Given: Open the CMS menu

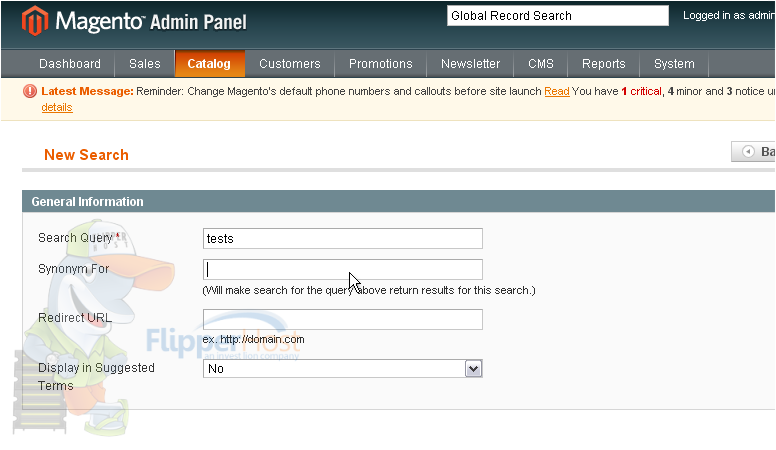Looking at the screenshot, I should pyautogui.click(x=541, y=64).
